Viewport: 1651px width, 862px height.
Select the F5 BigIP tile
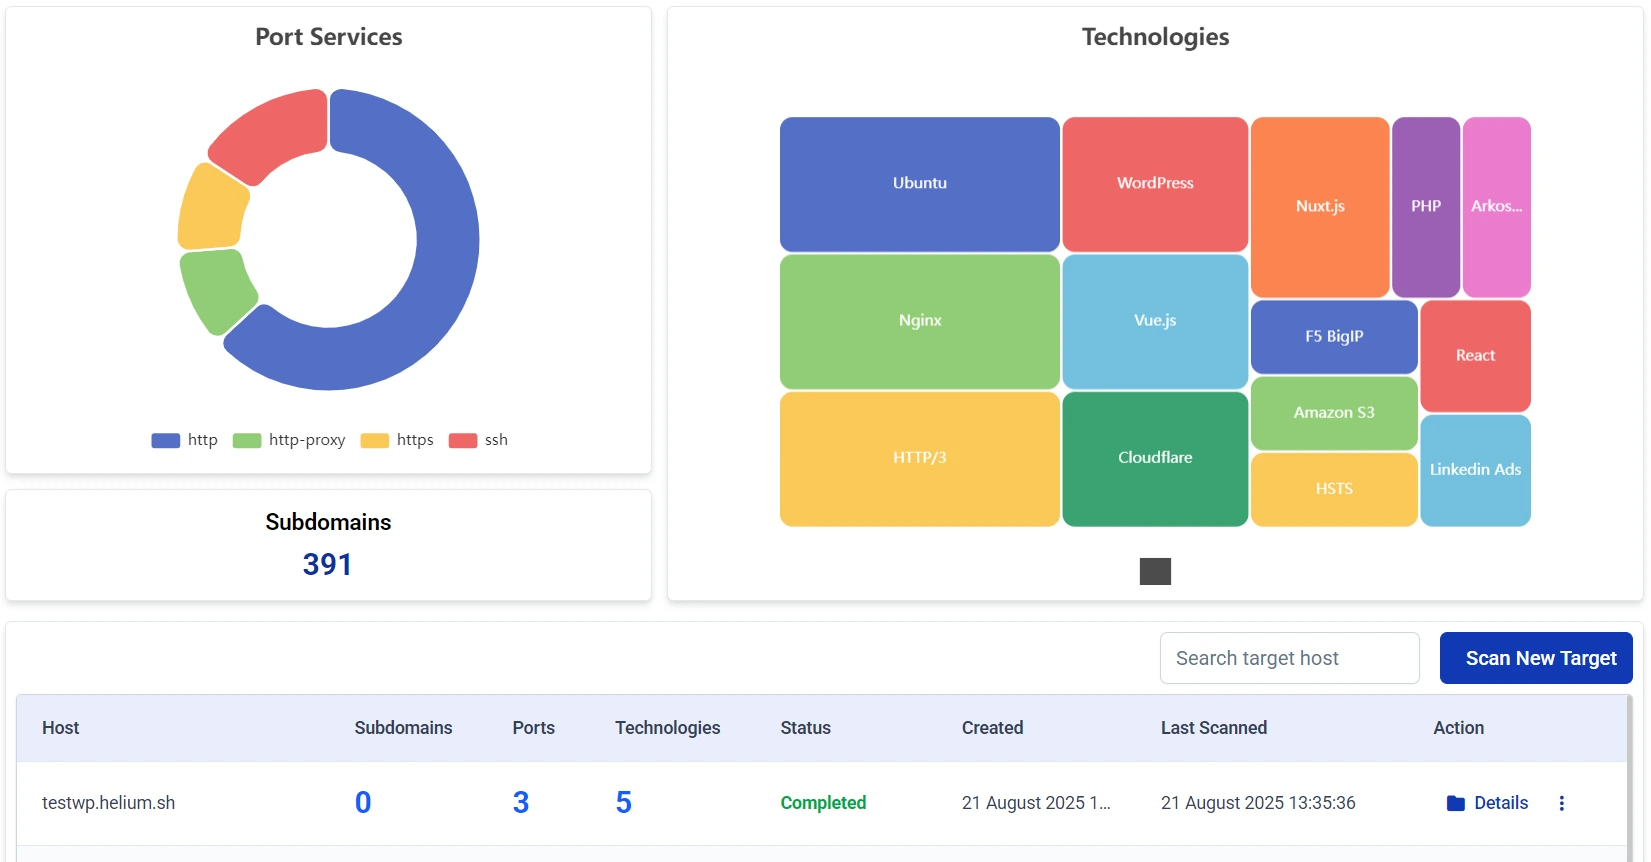click(x=1334, y=337)
